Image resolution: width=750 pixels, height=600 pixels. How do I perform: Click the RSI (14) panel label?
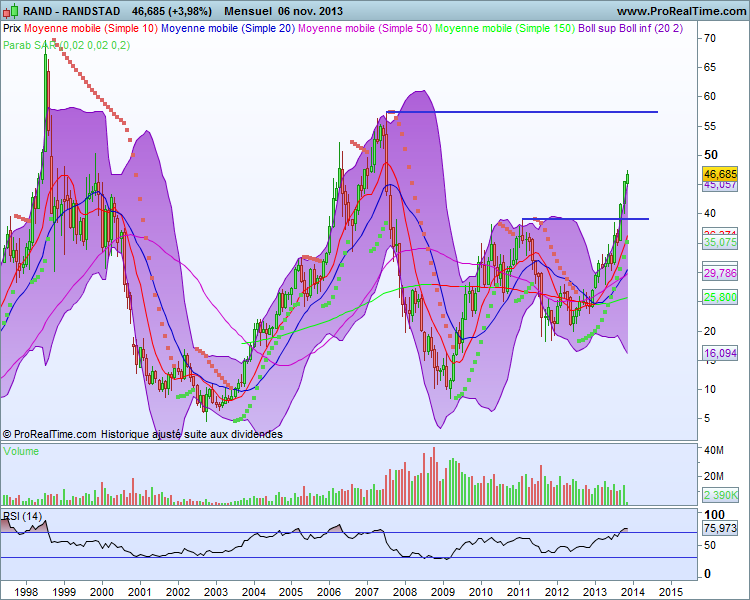click(22, 516)
